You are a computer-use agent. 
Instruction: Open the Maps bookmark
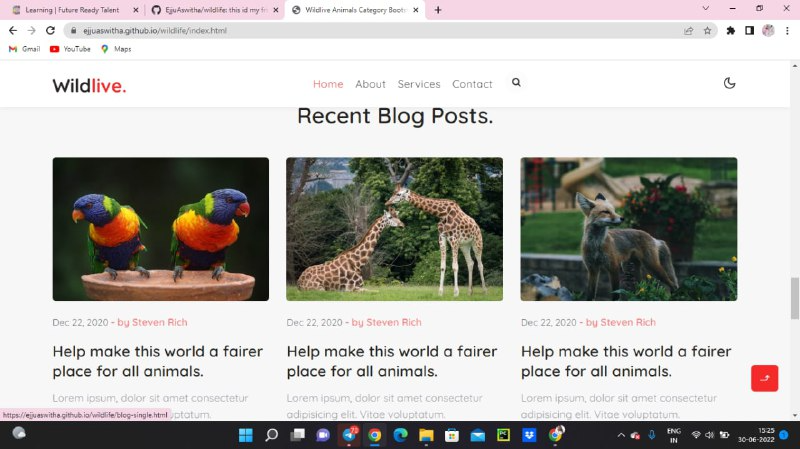click(x=116, y=49)
